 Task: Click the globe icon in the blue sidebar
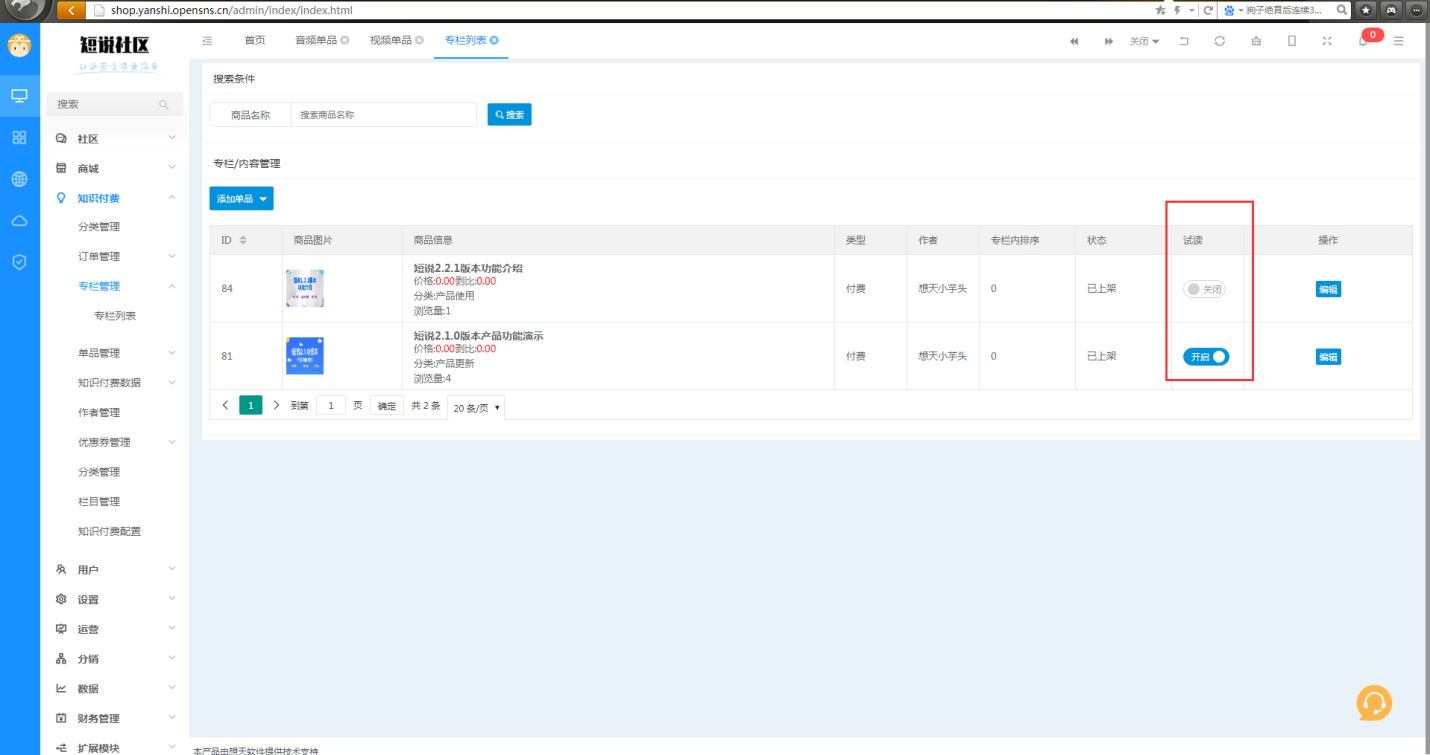19,180
